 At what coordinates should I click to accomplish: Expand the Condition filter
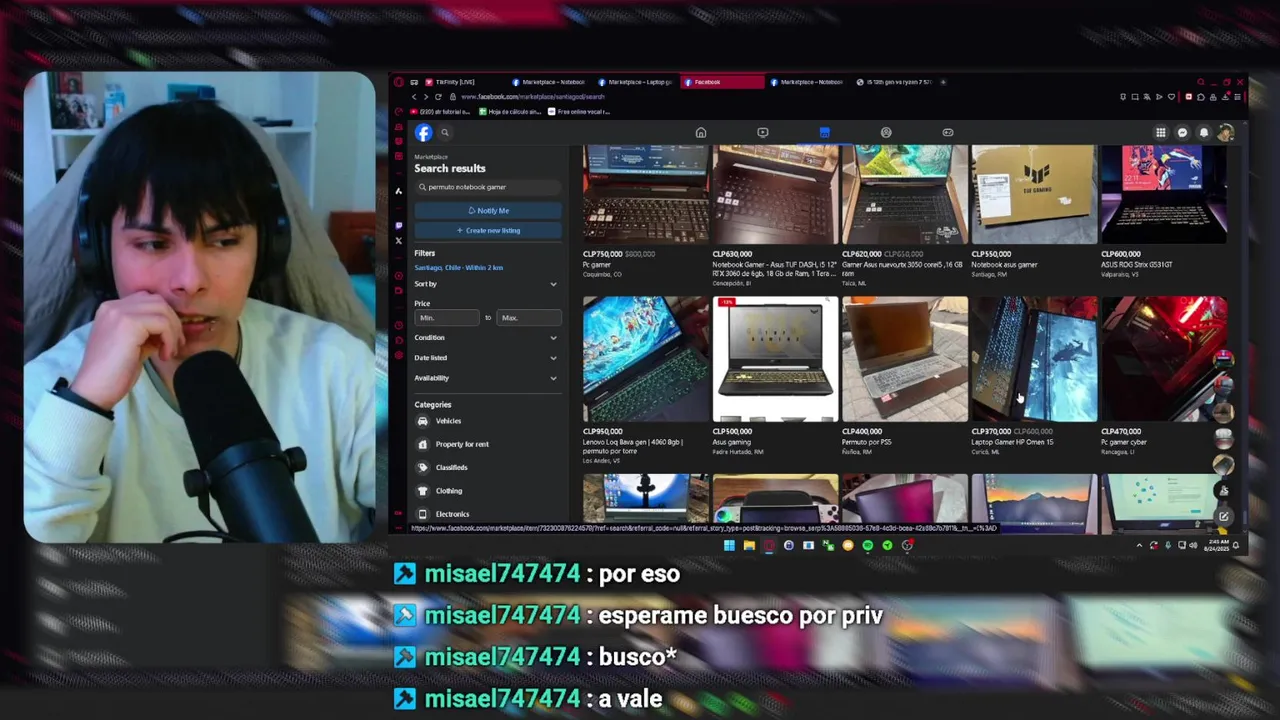tap(487, 338)
